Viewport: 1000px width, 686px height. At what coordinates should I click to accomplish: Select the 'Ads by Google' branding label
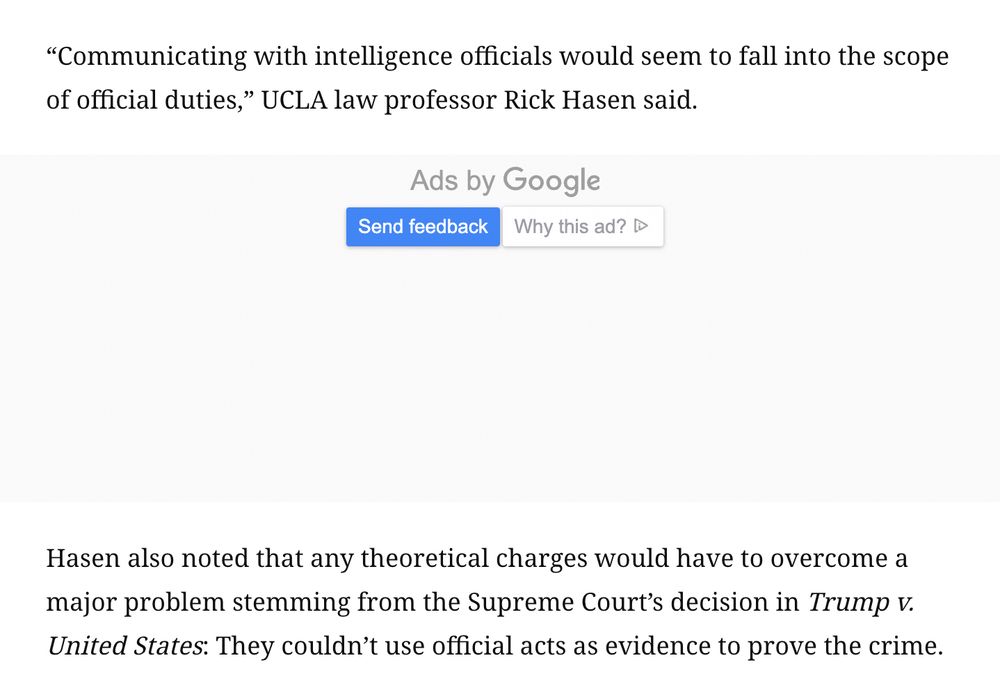504,179
